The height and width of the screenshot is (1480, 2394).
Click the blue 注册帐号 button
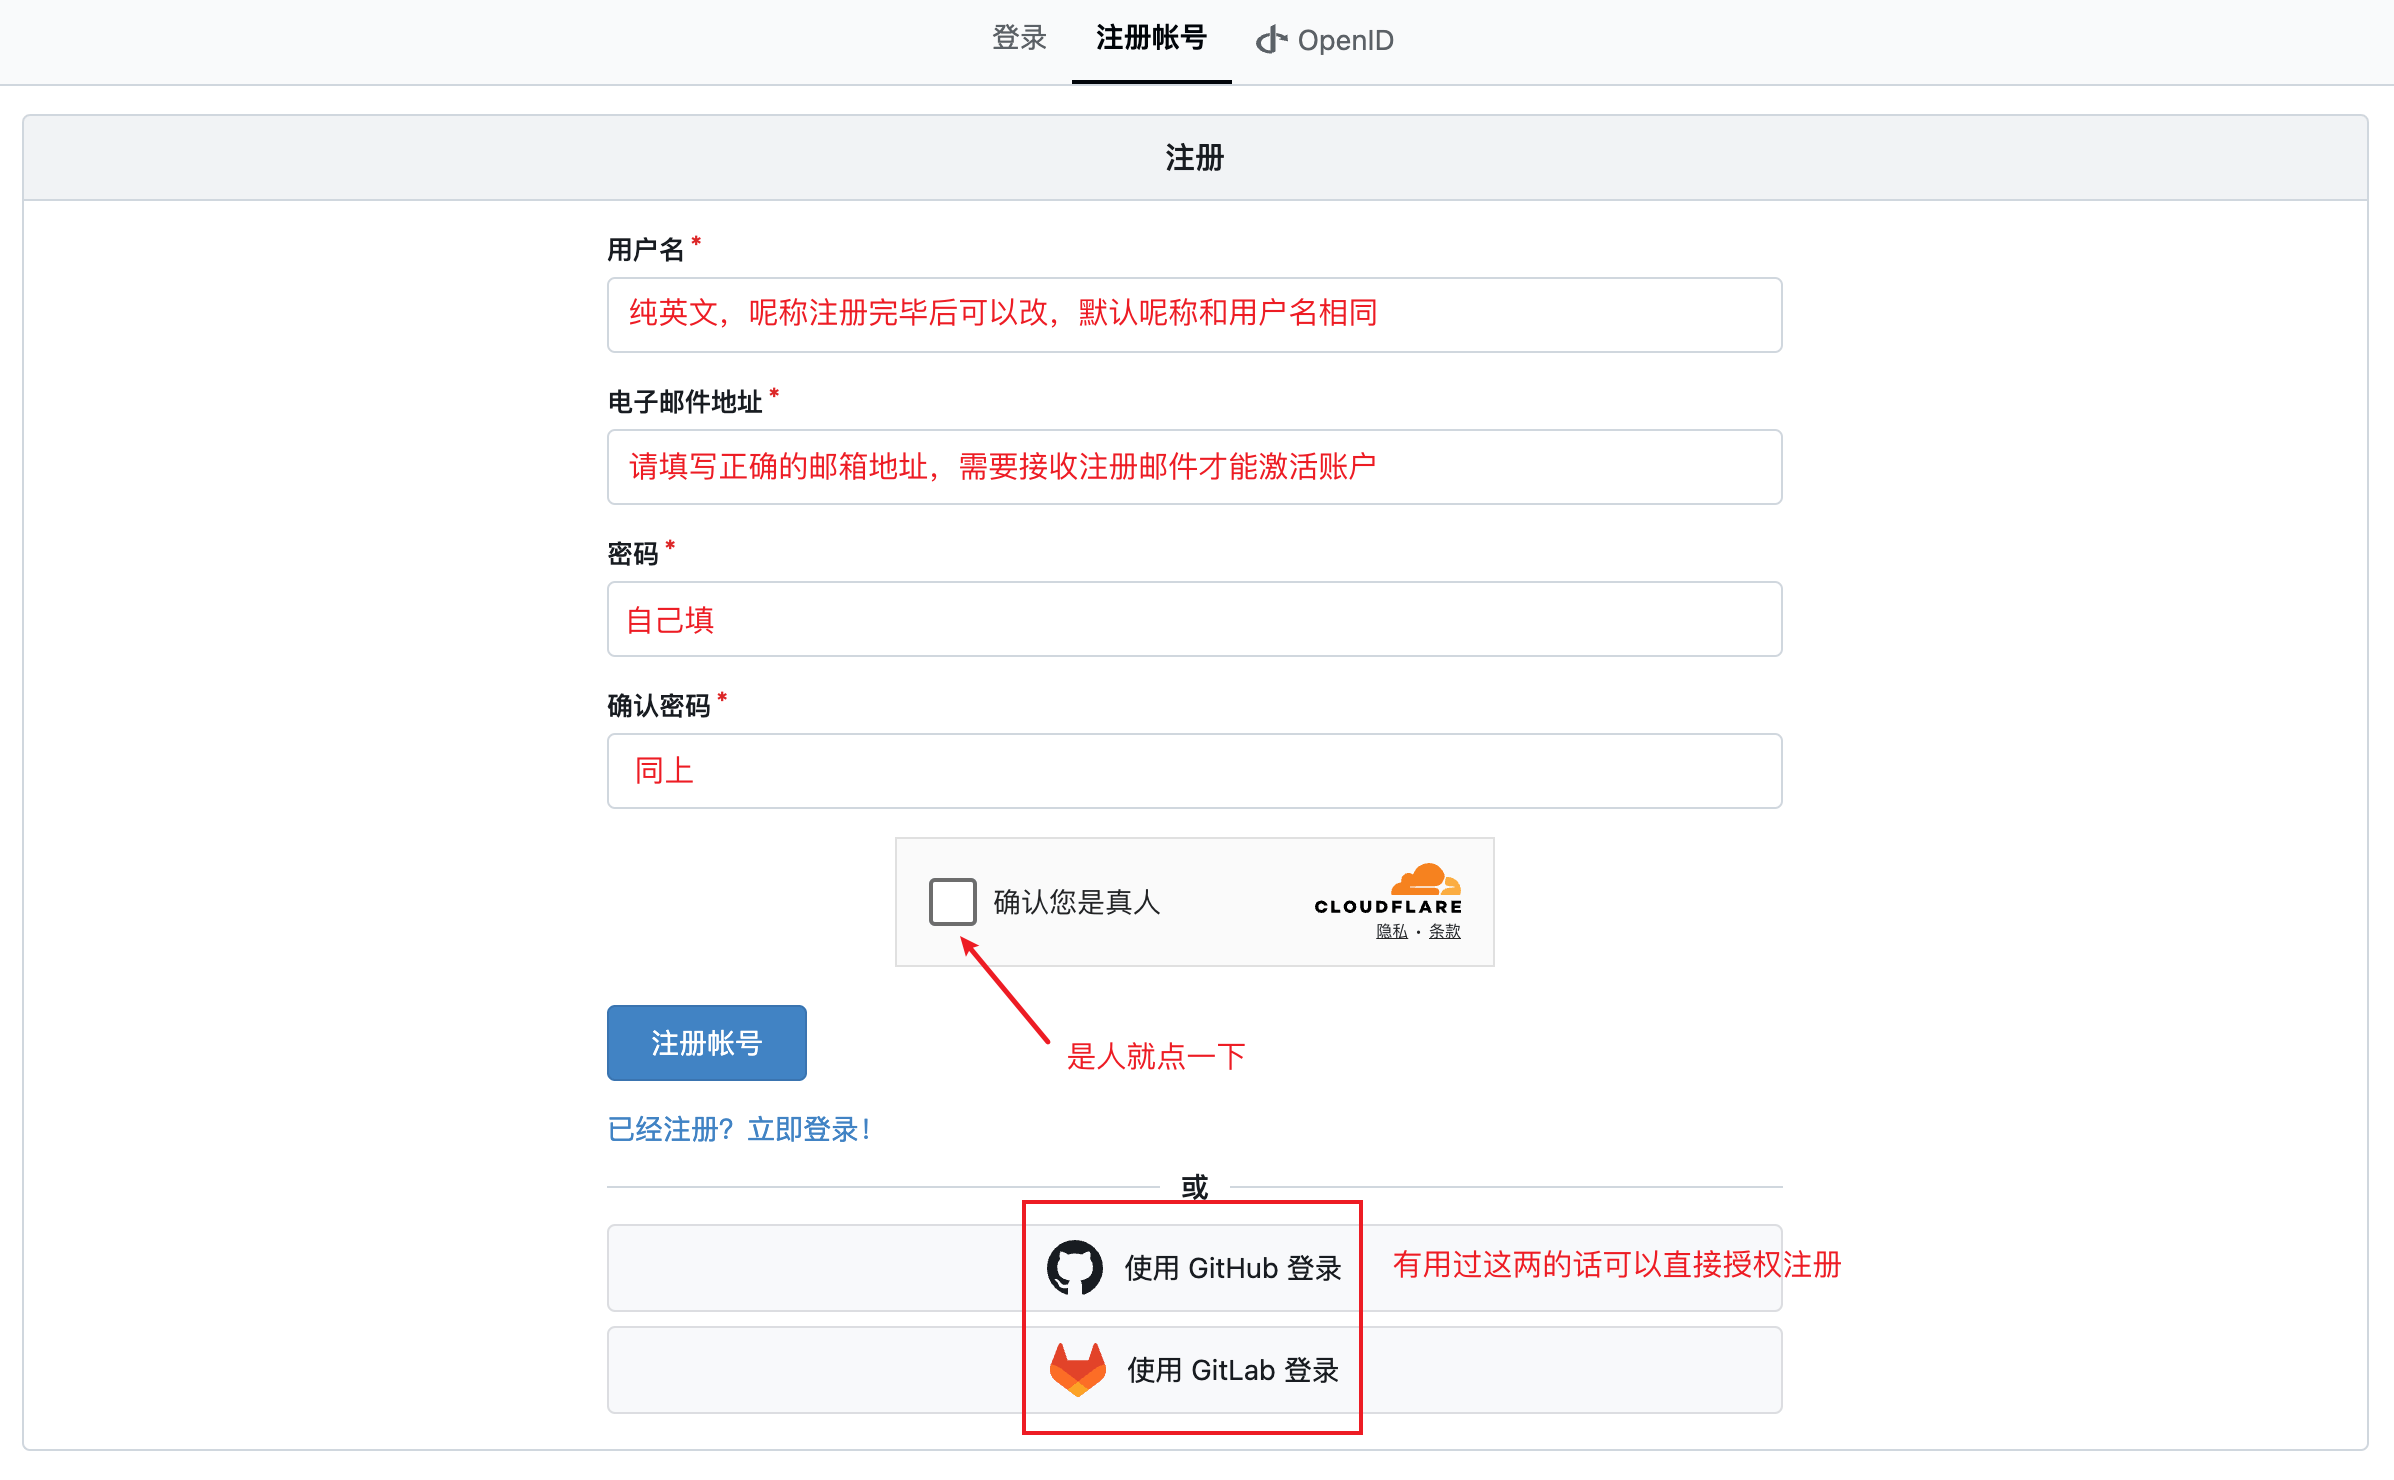707,1043
